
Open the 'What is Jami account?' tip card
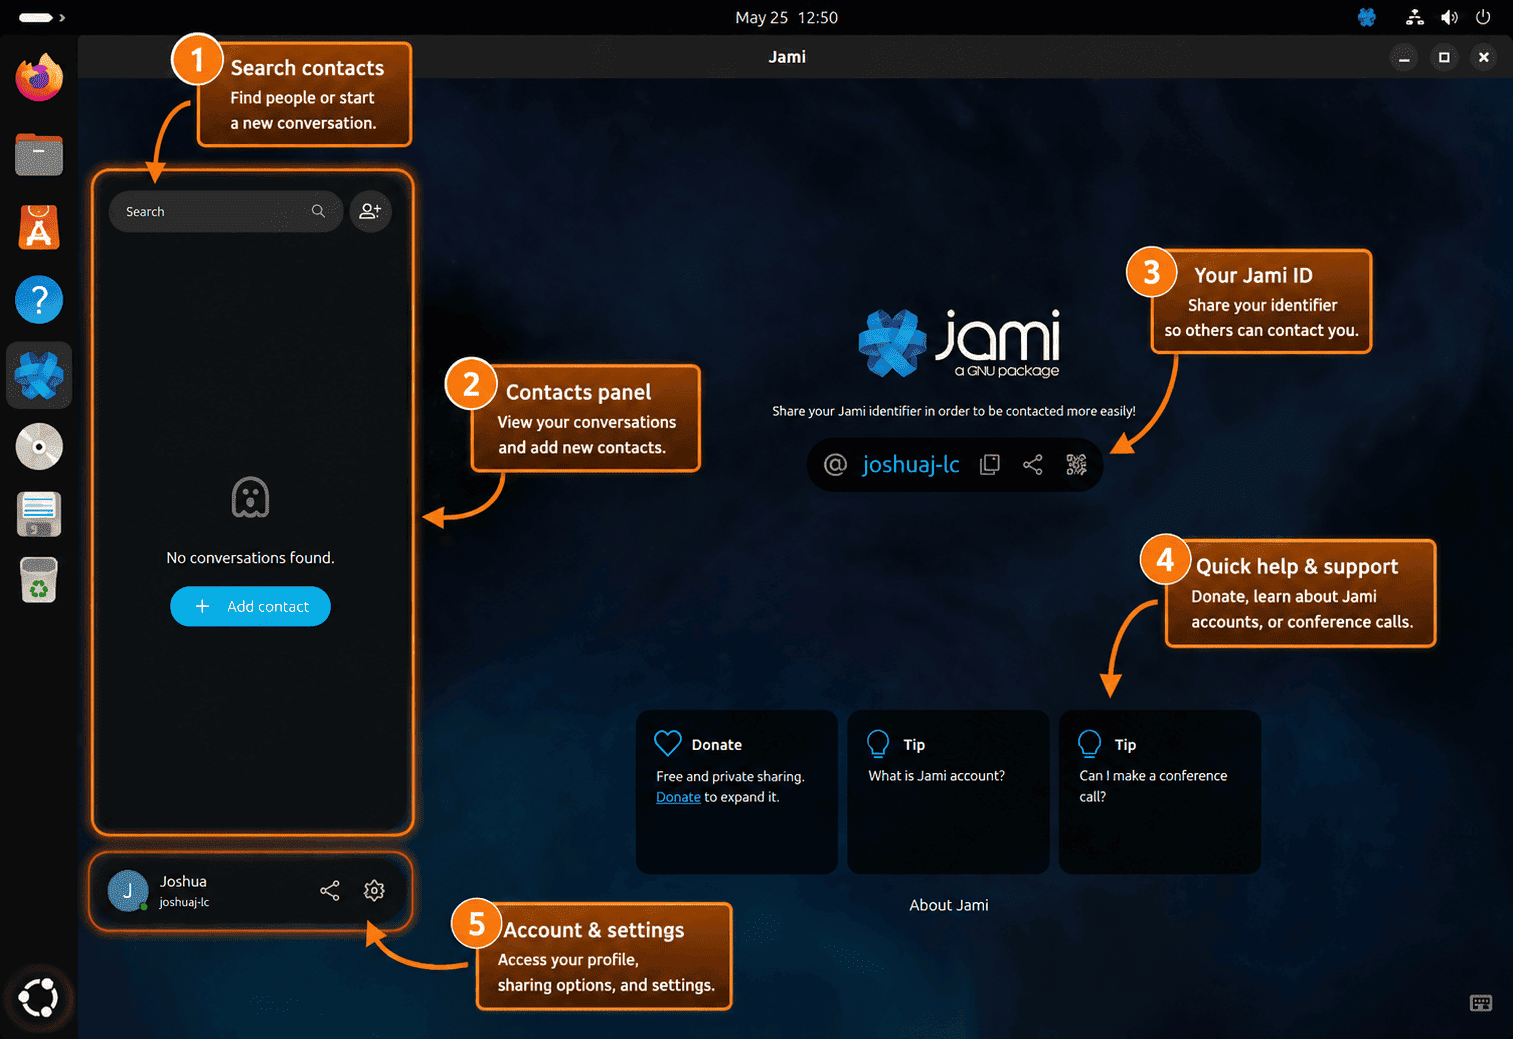[948, 792]
